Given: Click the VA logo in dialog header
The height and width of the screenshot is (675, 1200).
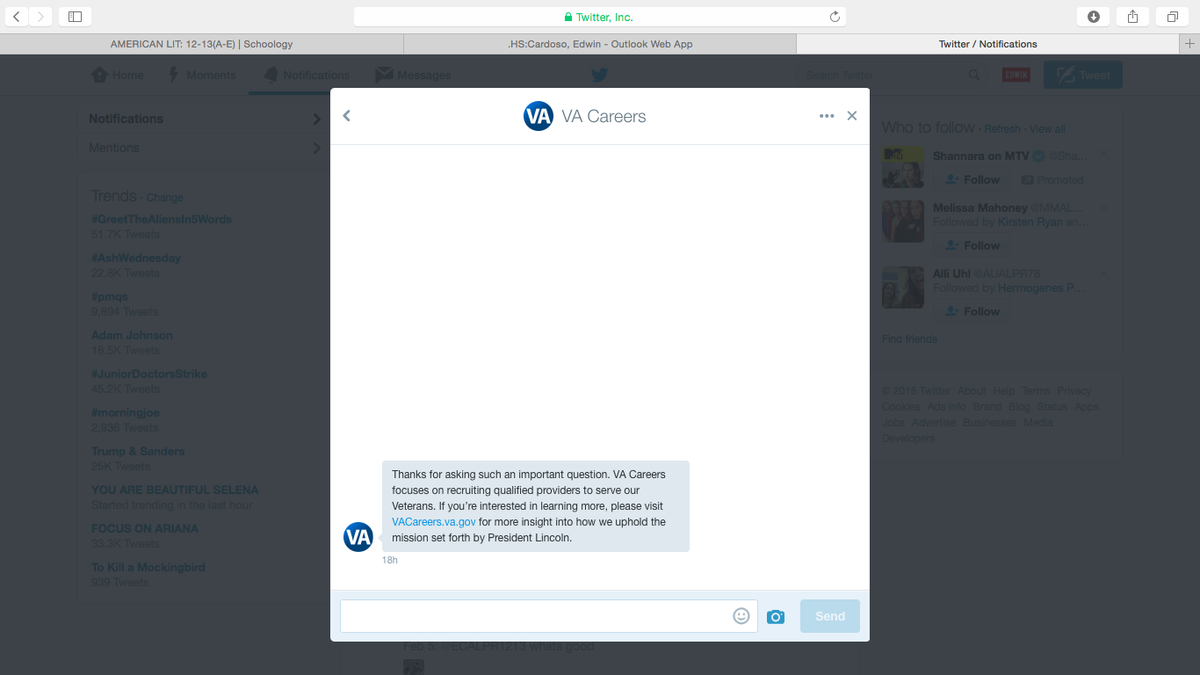Looking at the screenshot, I should click(x=538, y=116).
